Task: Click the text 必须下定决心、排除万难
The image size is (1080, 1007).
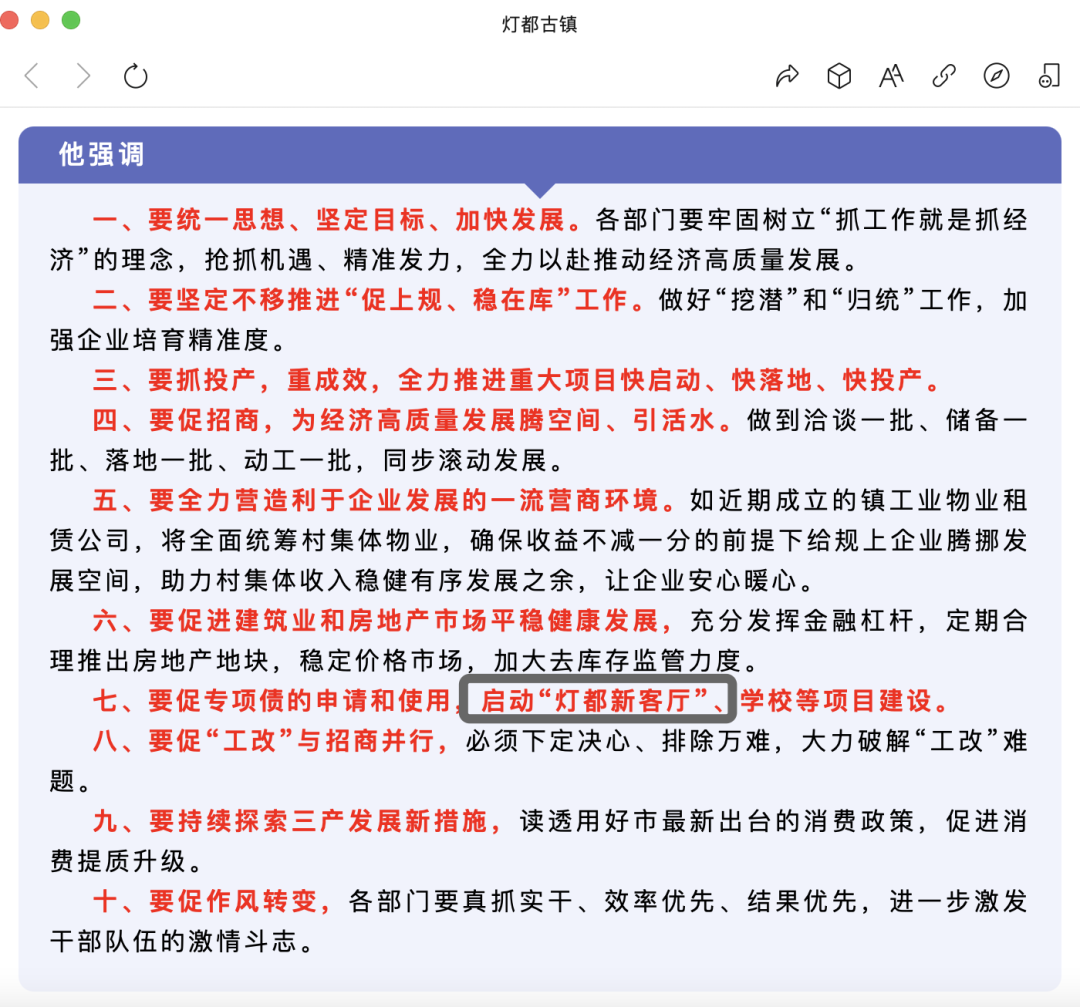Action: click(x=617, y=740)
